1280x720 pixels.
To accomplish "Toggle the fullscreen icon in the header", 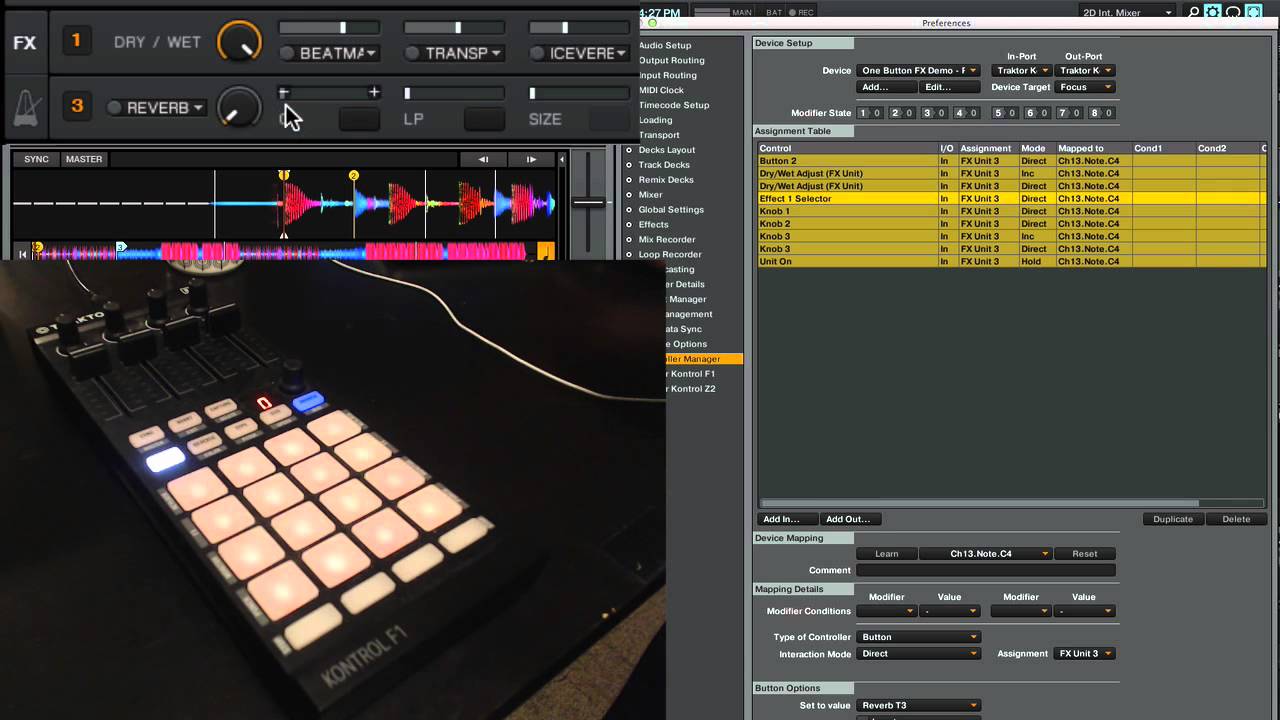I will pyautogui.click(x=1253, y=12).
